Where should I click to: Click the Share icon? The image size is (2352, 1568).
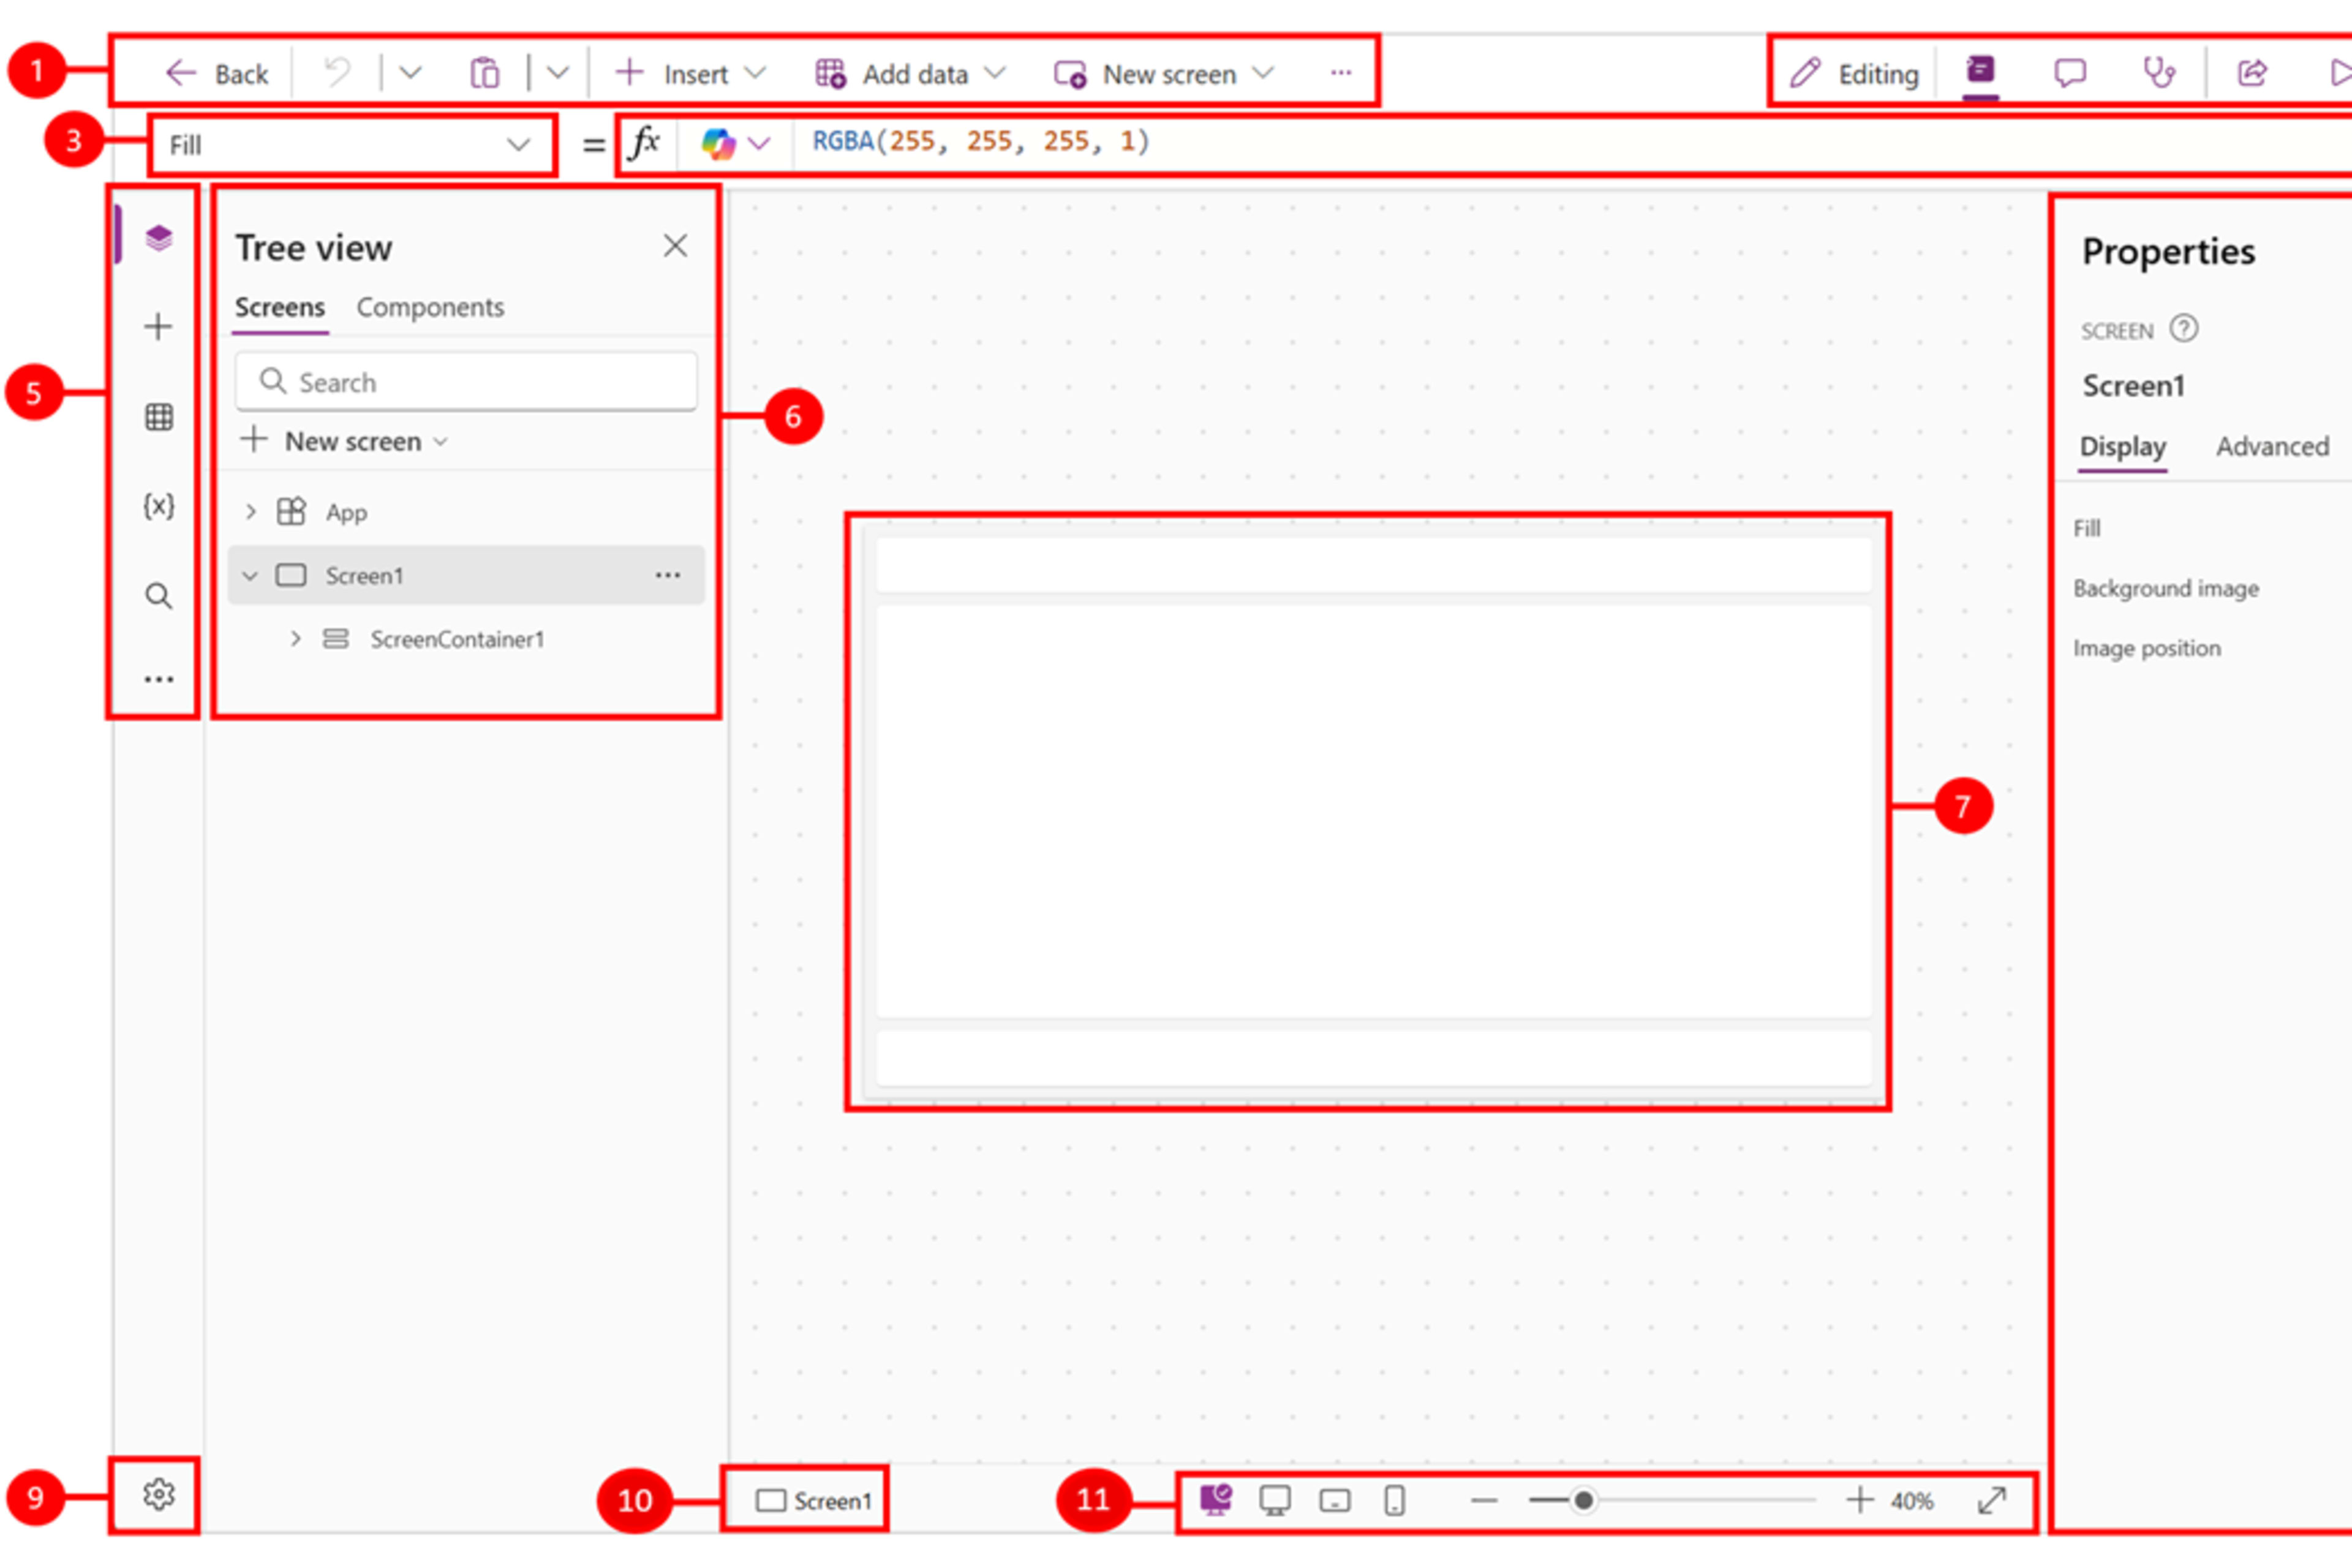(2251, 73)
